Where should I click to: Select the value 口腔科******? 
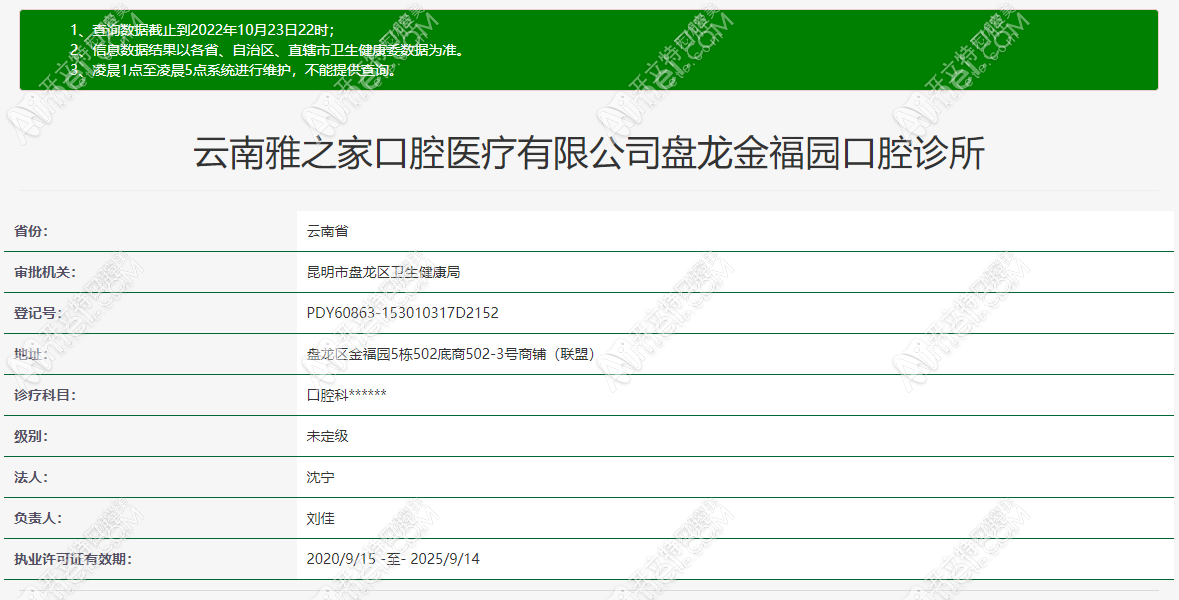[x=347, y=395]
